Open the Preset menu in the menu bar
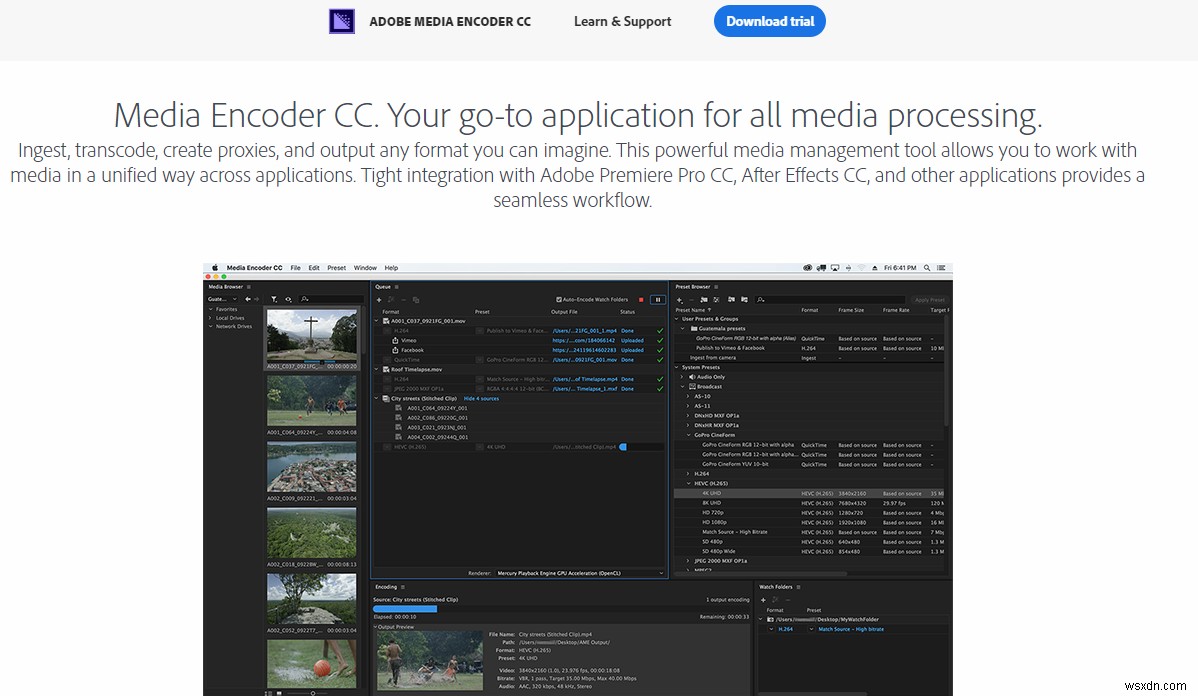Screen dimensions: 1198x696 coord(337,267)
